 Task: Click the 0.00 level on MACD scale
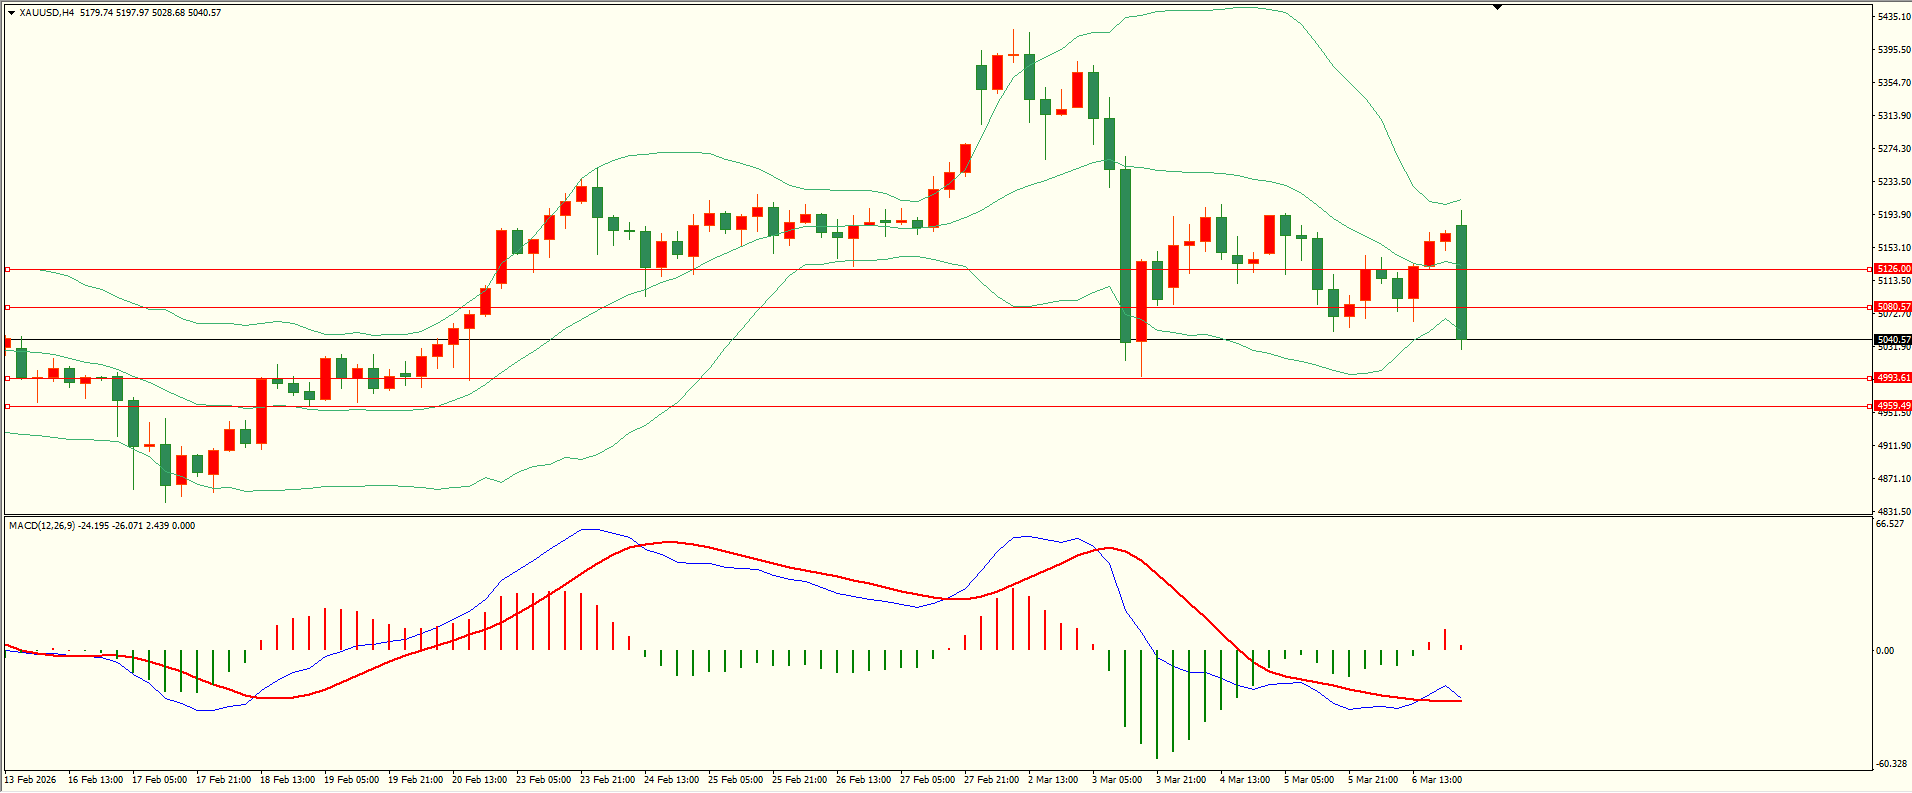click(1884, 650)
